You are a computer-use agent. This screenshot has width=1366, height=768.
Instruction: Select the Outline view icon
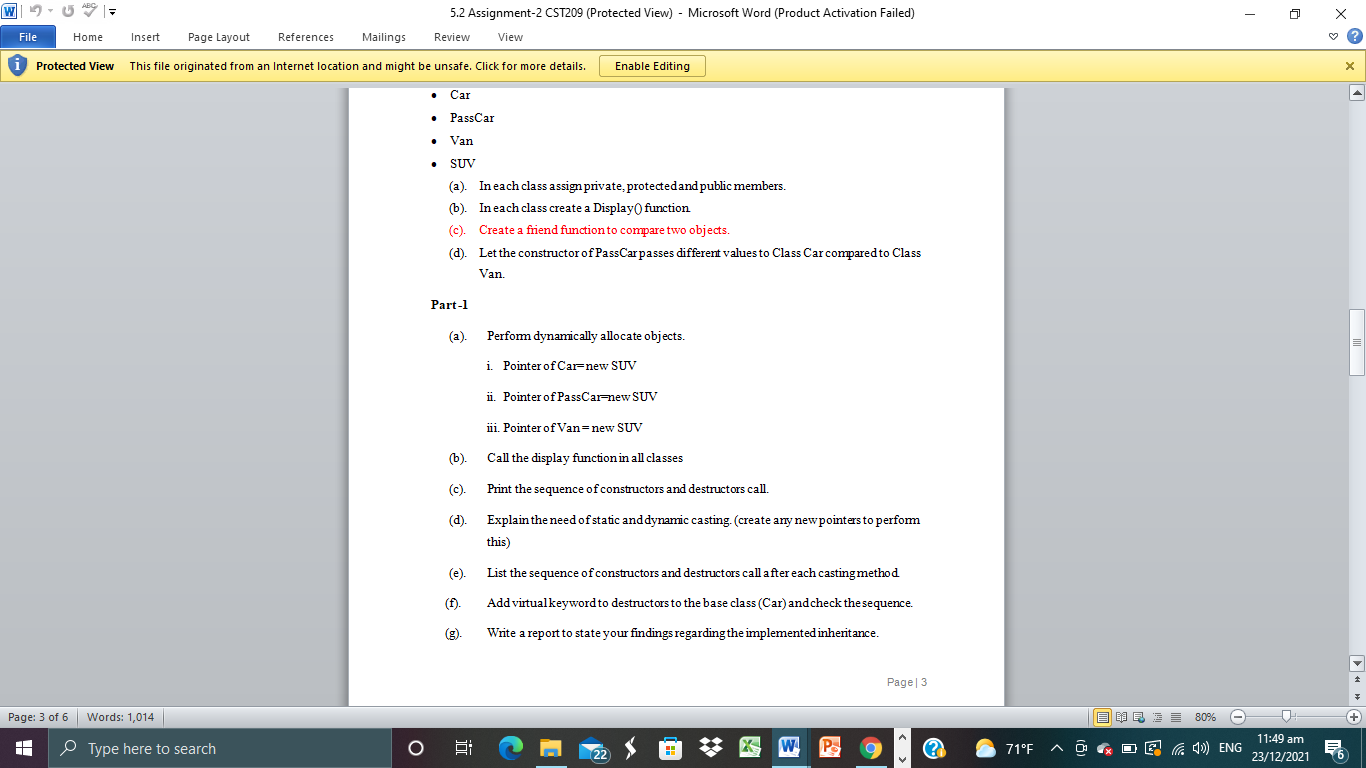(x=1156, y=716)
